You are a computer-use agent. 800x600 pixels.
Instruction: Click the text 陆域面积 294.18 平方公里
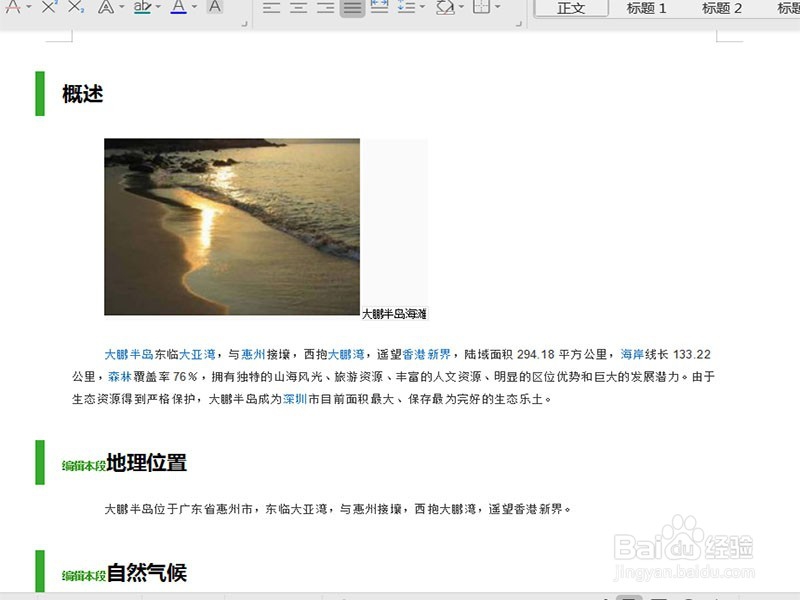[x=535, y=354]
